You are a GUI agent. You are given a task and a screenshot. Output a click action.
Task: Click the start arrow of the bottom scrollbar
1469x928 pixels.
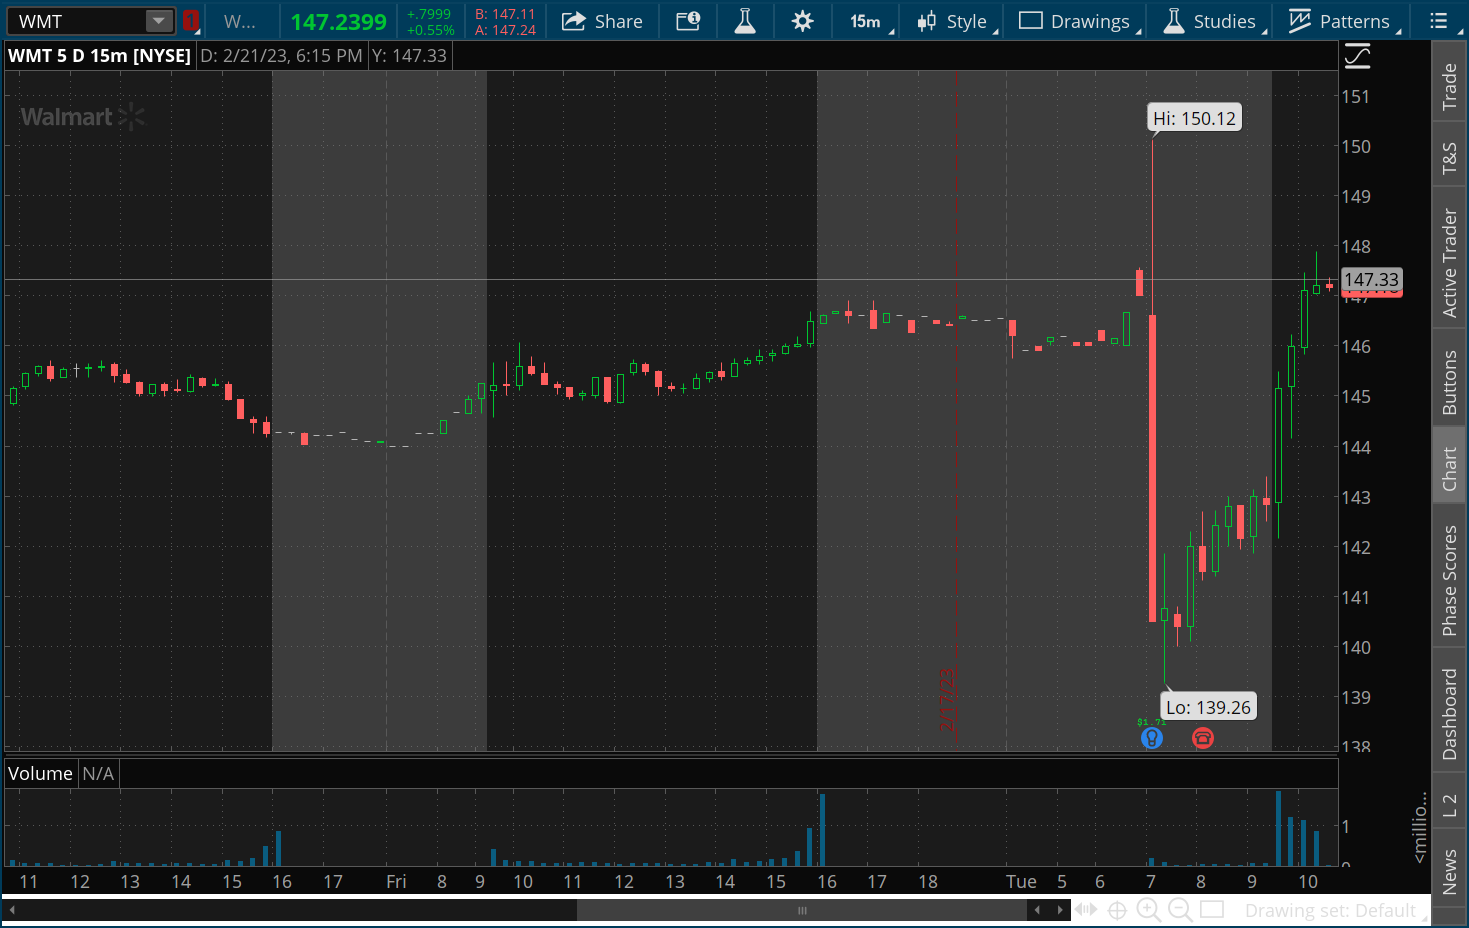tap(12, 910)
